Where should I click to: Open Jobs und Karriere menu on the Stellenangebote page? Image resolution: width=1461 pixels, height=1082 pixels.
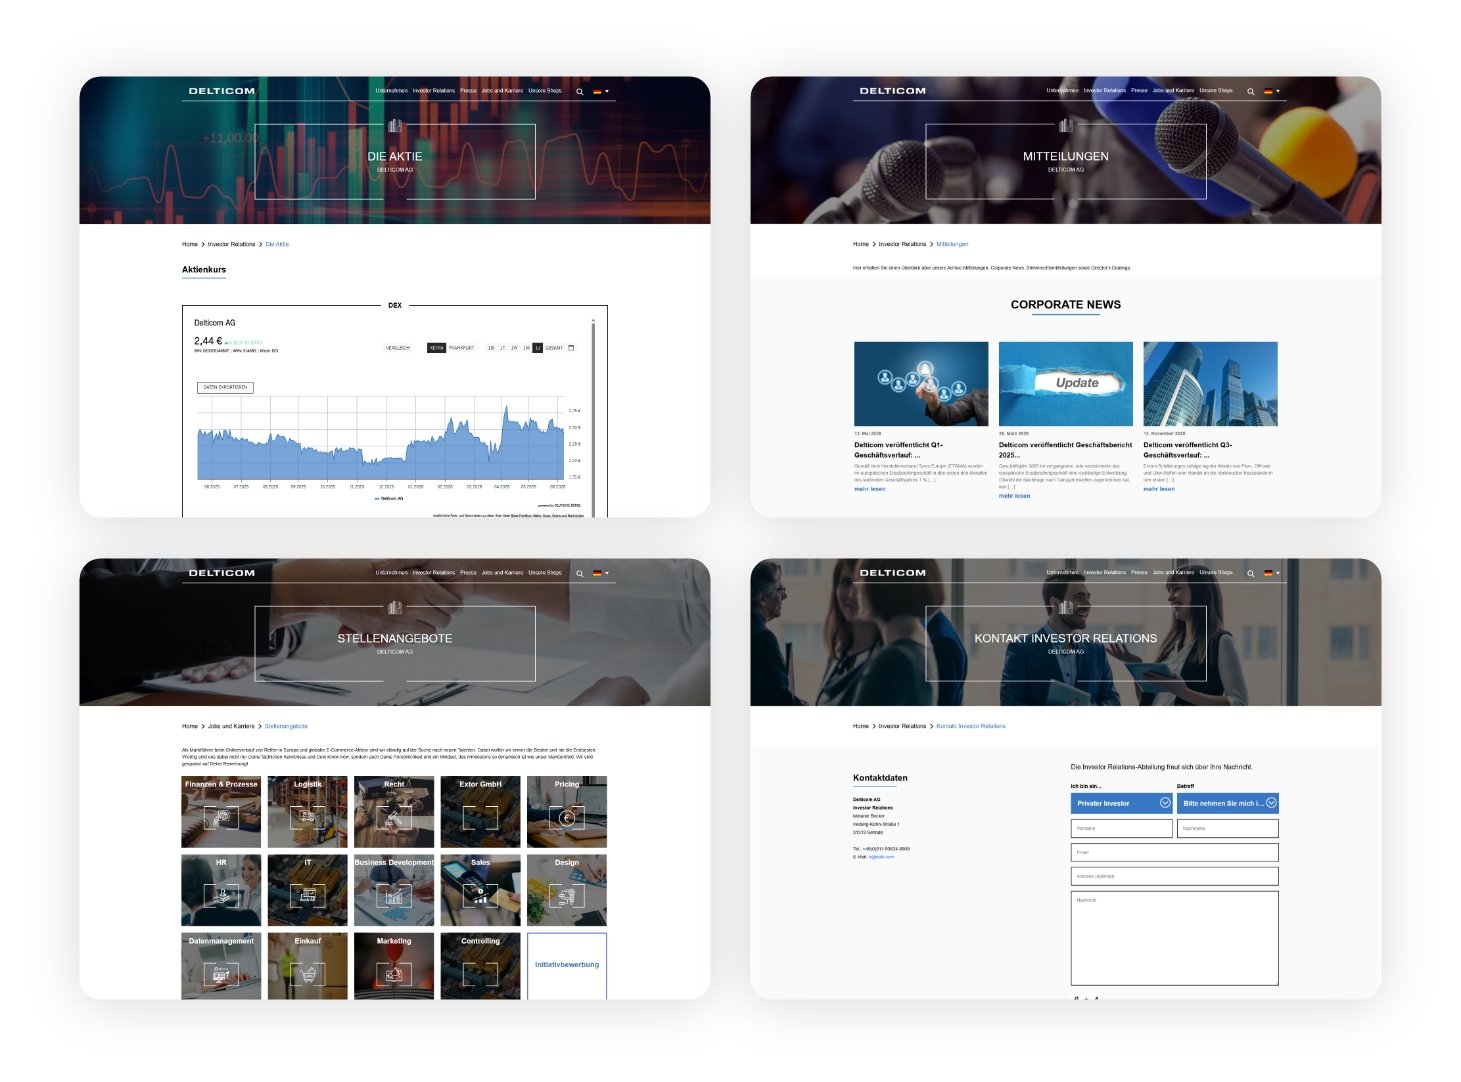[502, 573]
